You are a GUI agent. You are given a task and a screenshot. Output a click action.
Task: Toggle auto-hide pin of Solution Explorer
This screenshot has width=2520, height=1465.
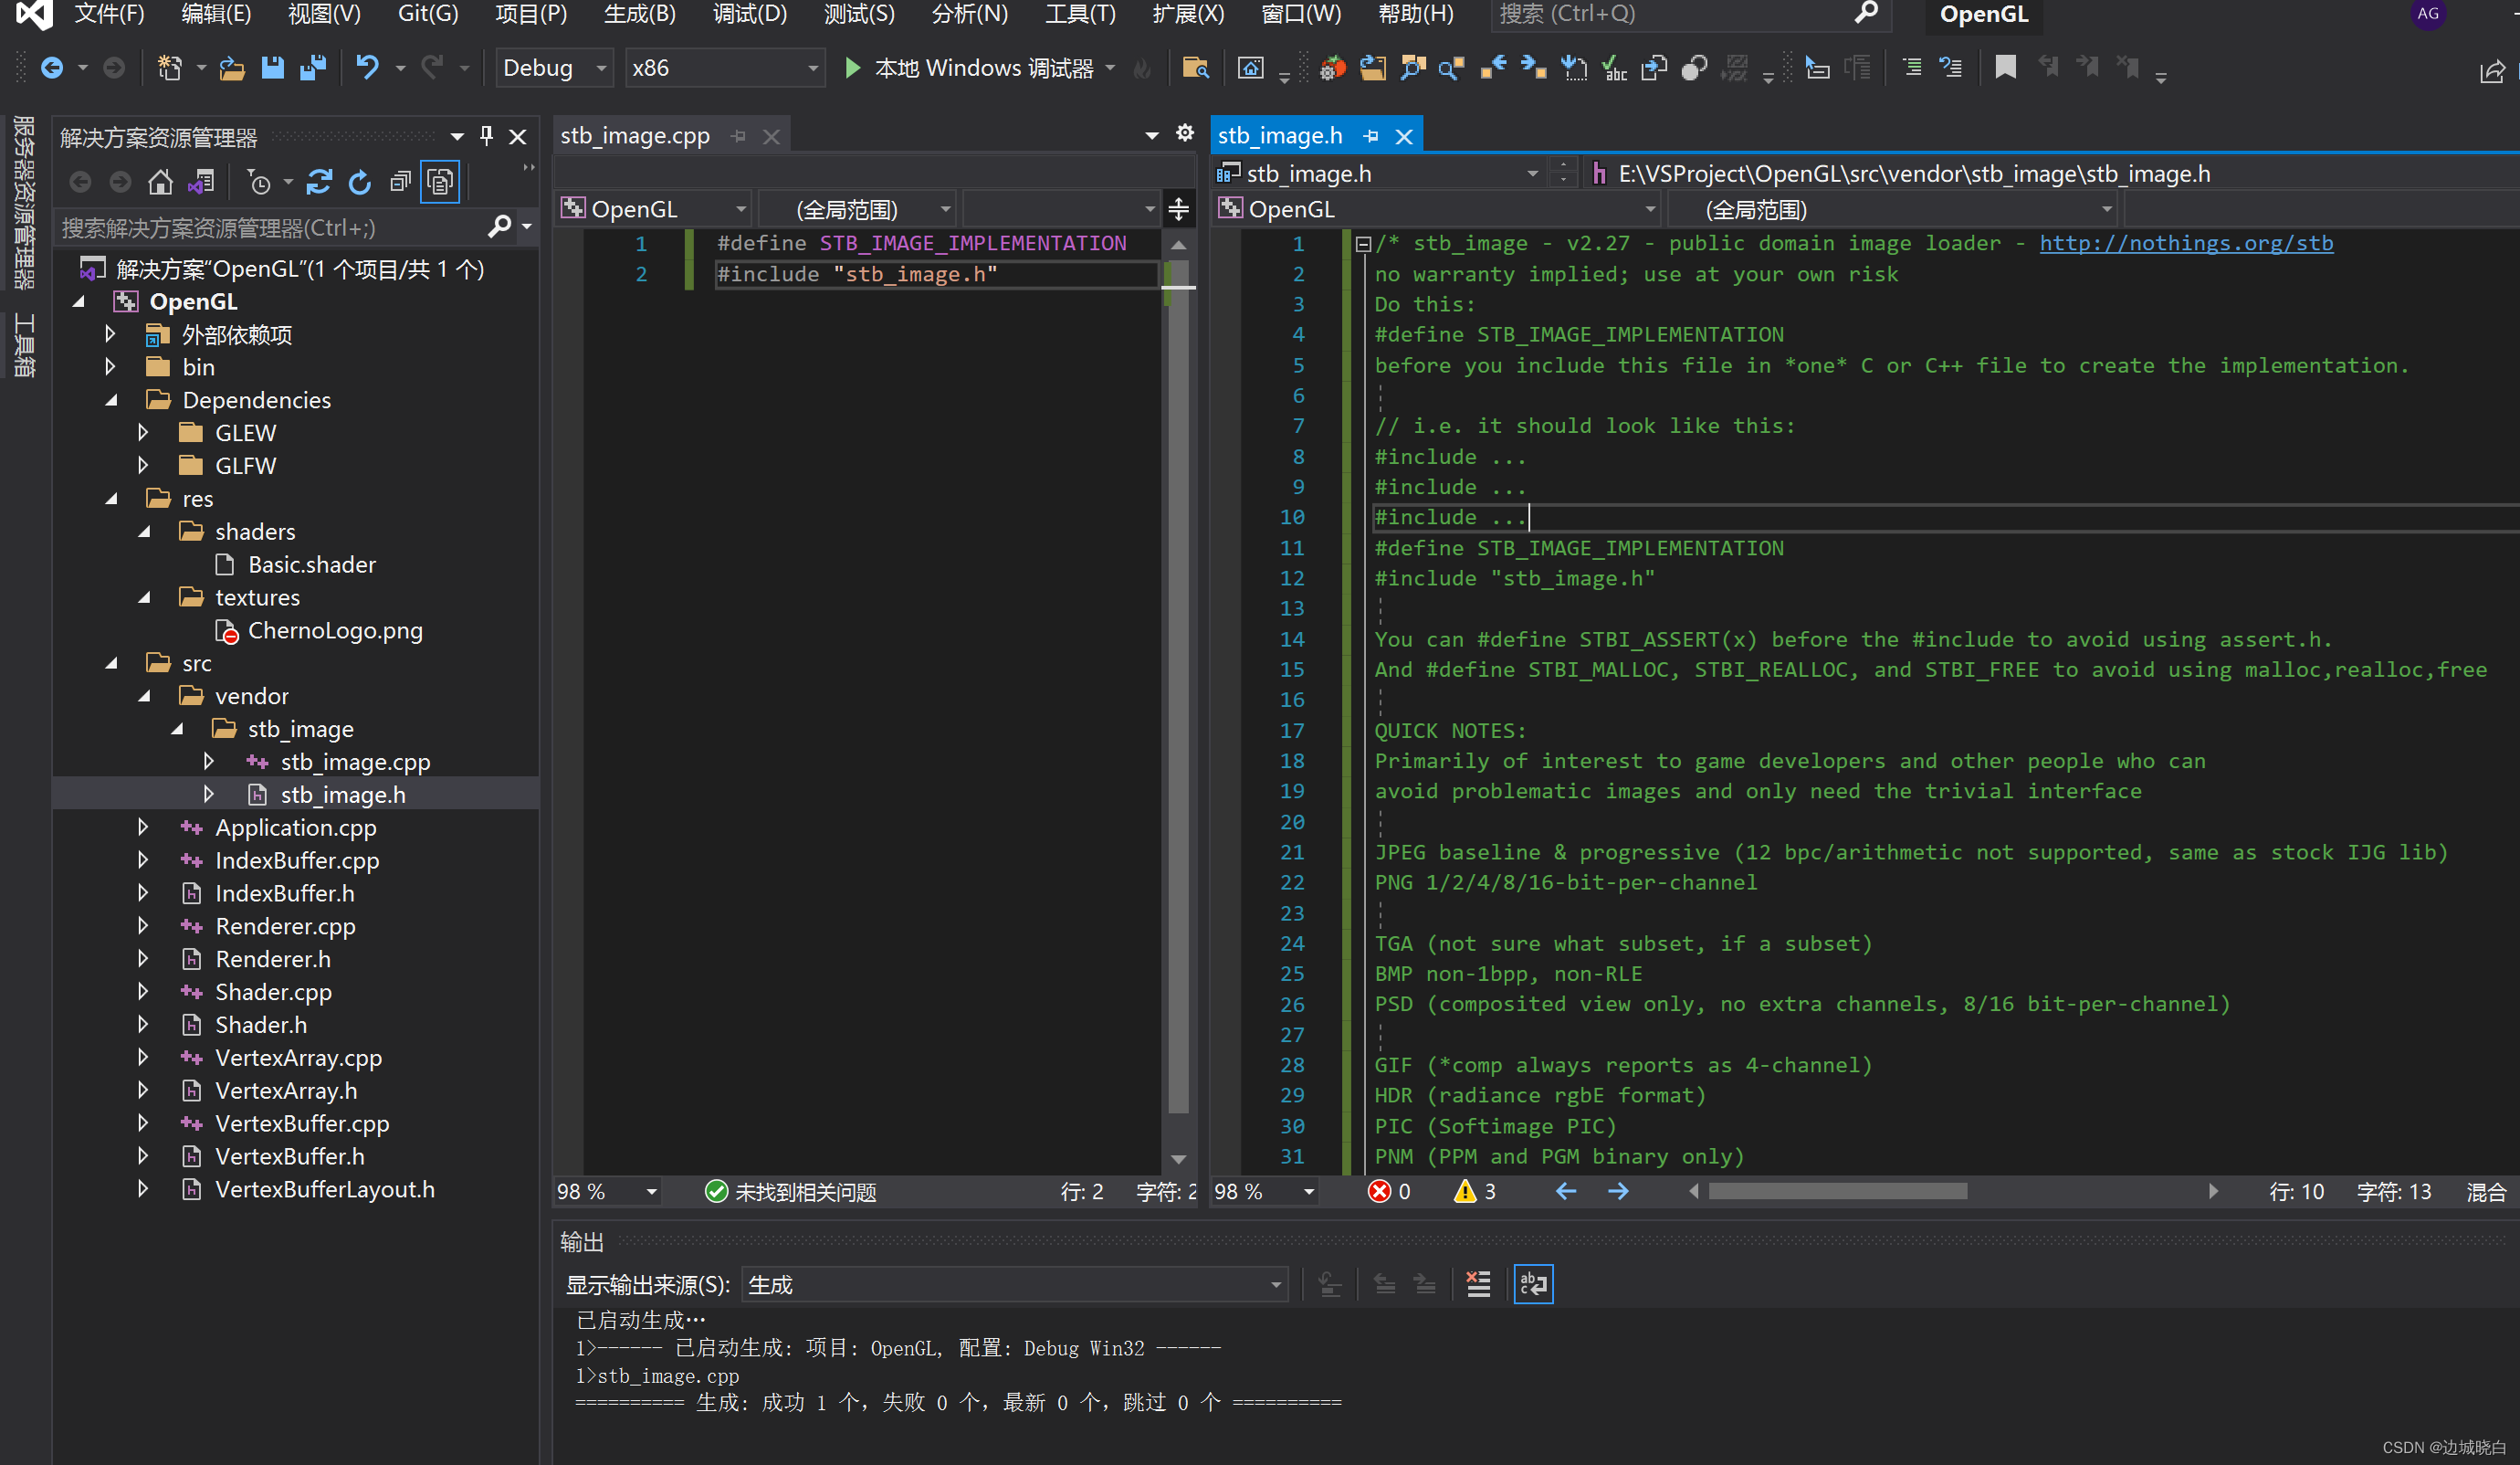(487, 136)
